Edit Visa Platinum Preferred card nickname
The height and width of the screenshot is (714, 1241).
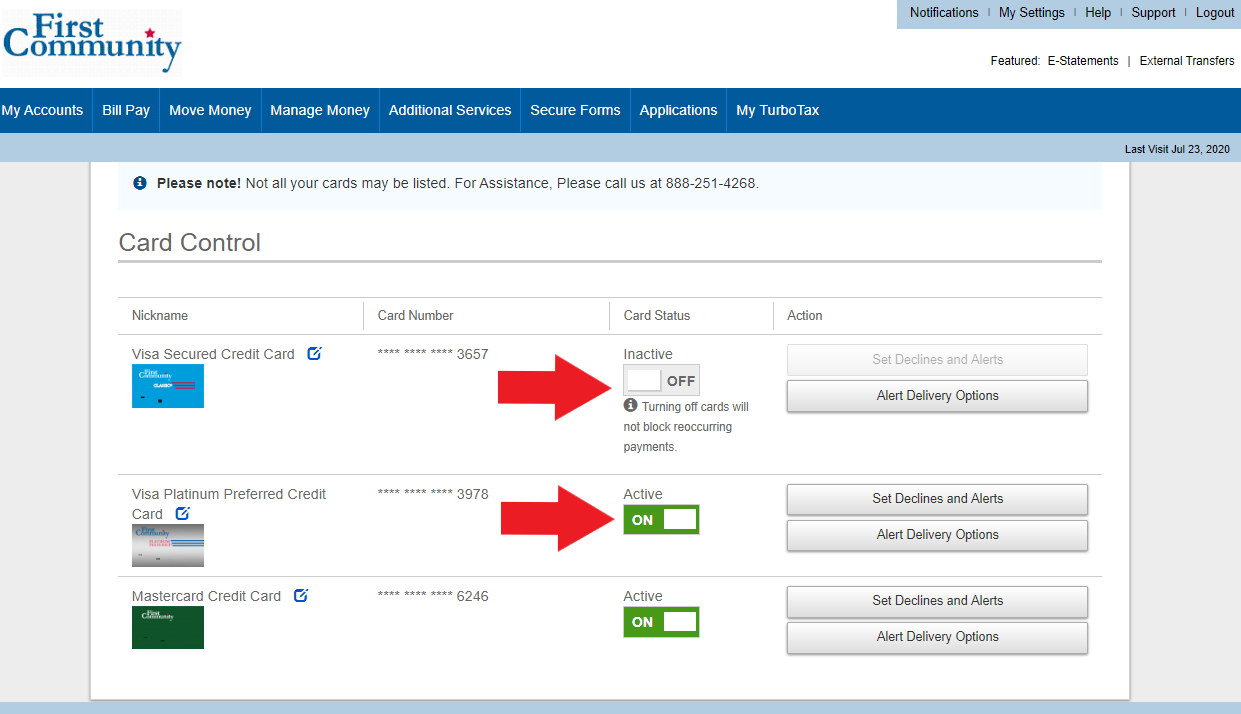[x=182, y=513]
